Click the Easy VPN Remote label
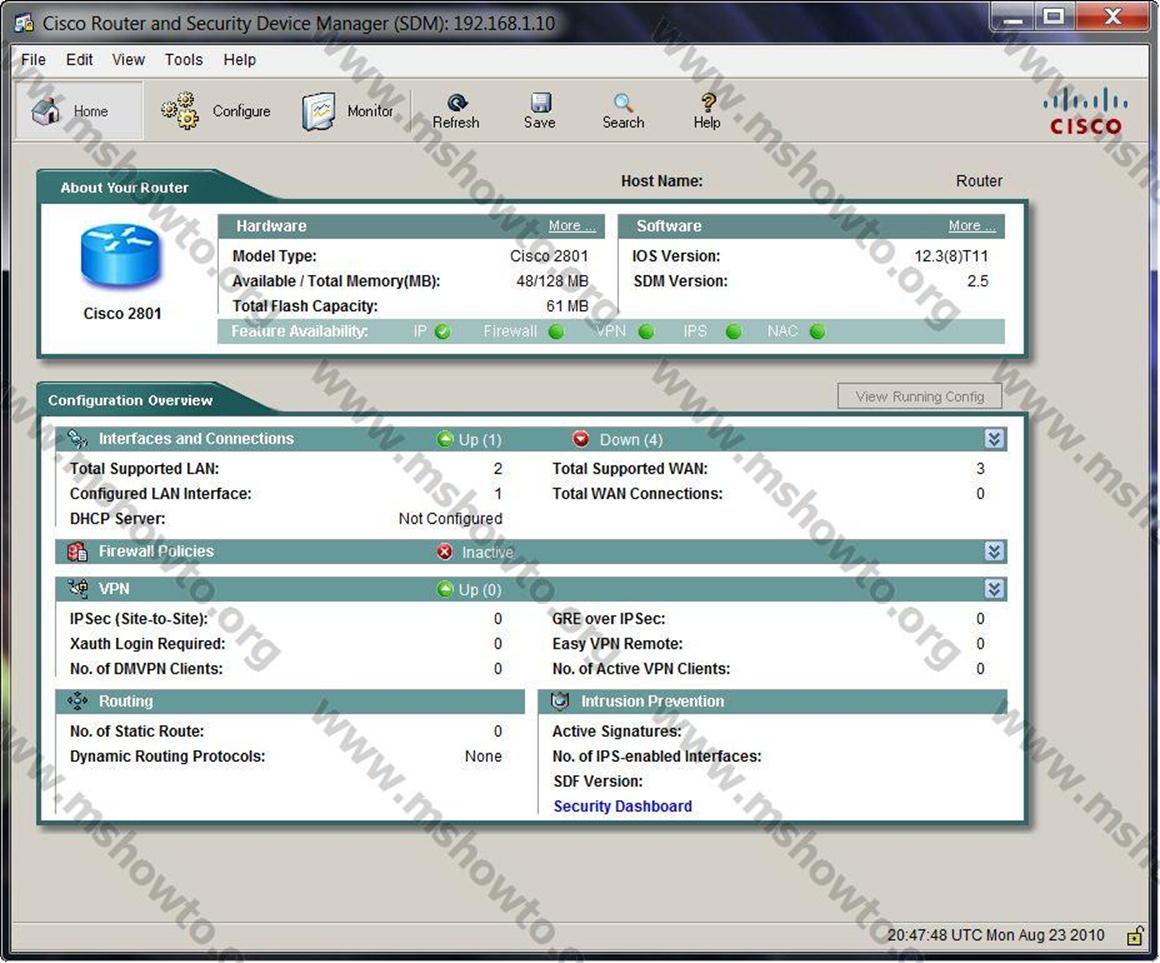The image size is (1160, 963). (617, 644)
